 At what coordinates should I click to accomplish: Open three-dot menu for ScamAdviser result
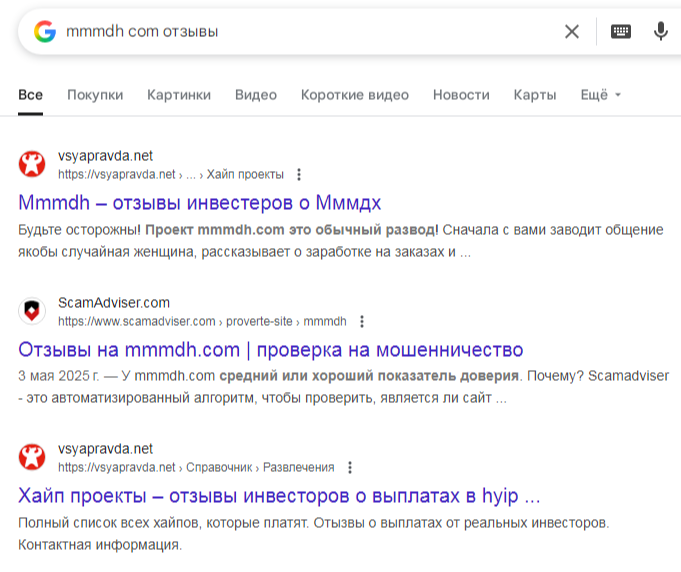[x=362, y=321]
